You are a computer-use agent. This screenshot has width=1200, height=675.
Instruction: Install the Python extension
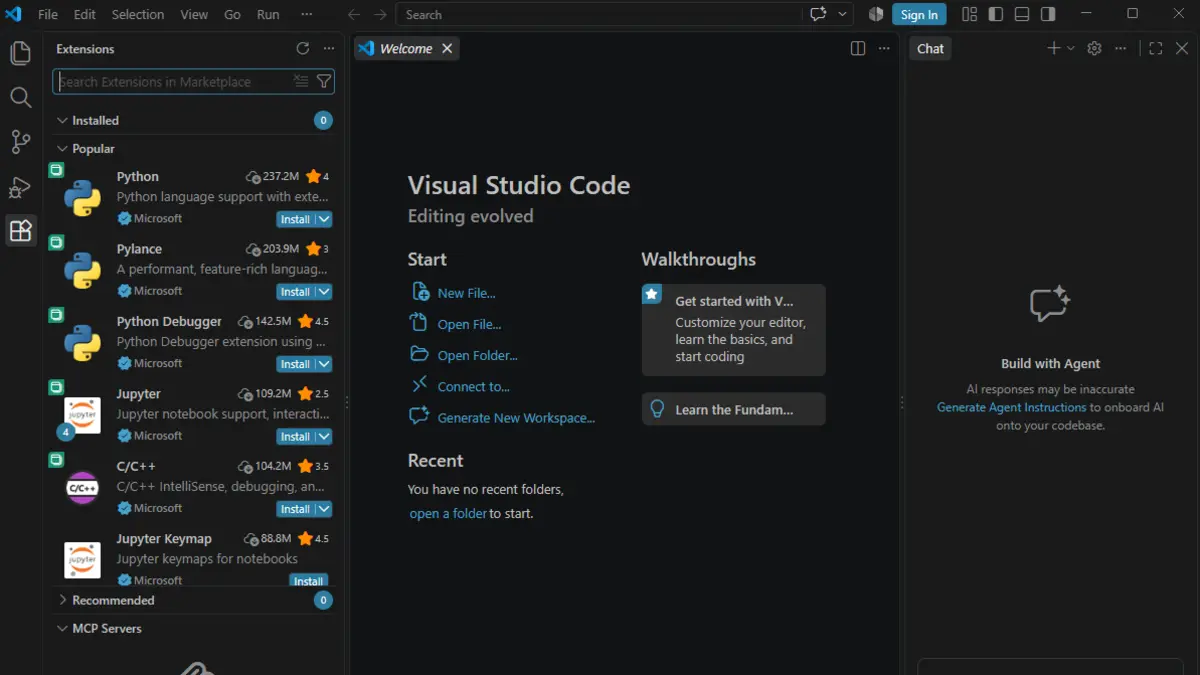click(x=295, y=219)
